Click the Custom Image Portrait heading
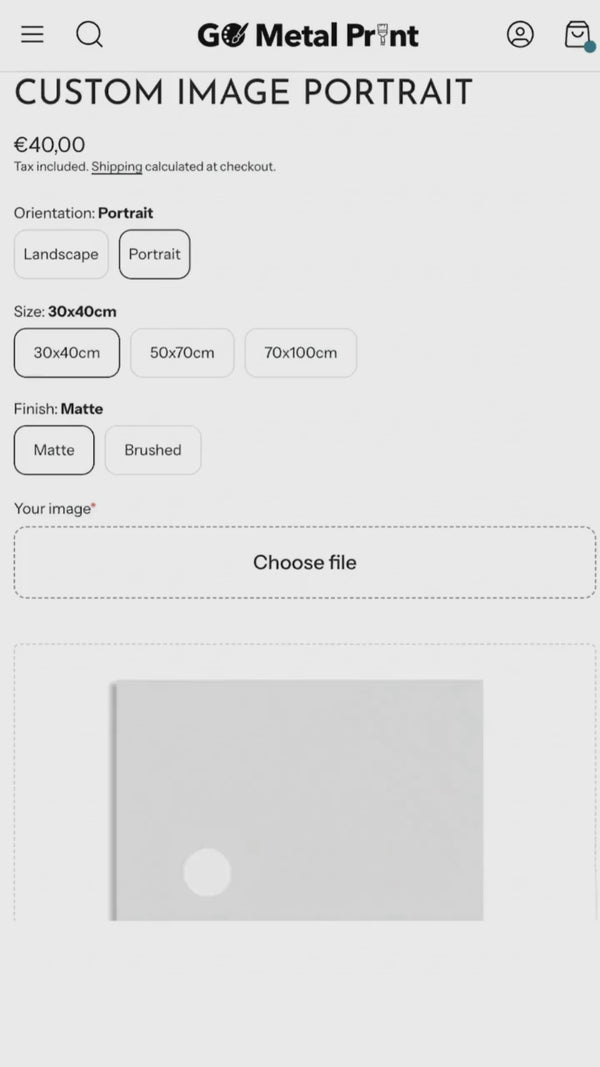600x1067 pixels. coord(243,93)
